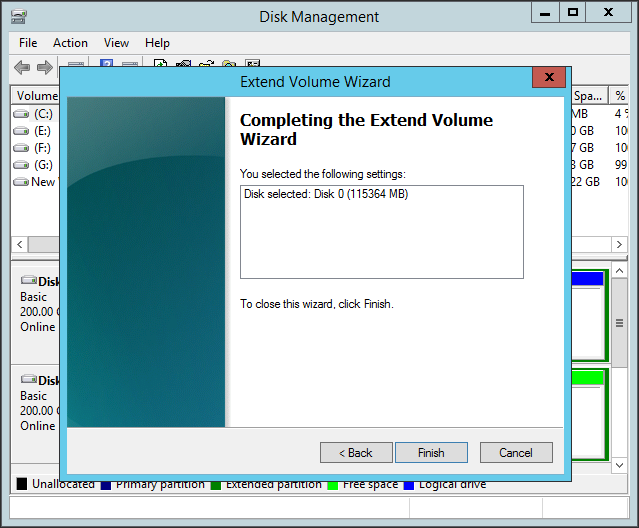639x528 pixels.
Task: Select the (C:) drive icon in volume list
Action: (x=21, y=114)
